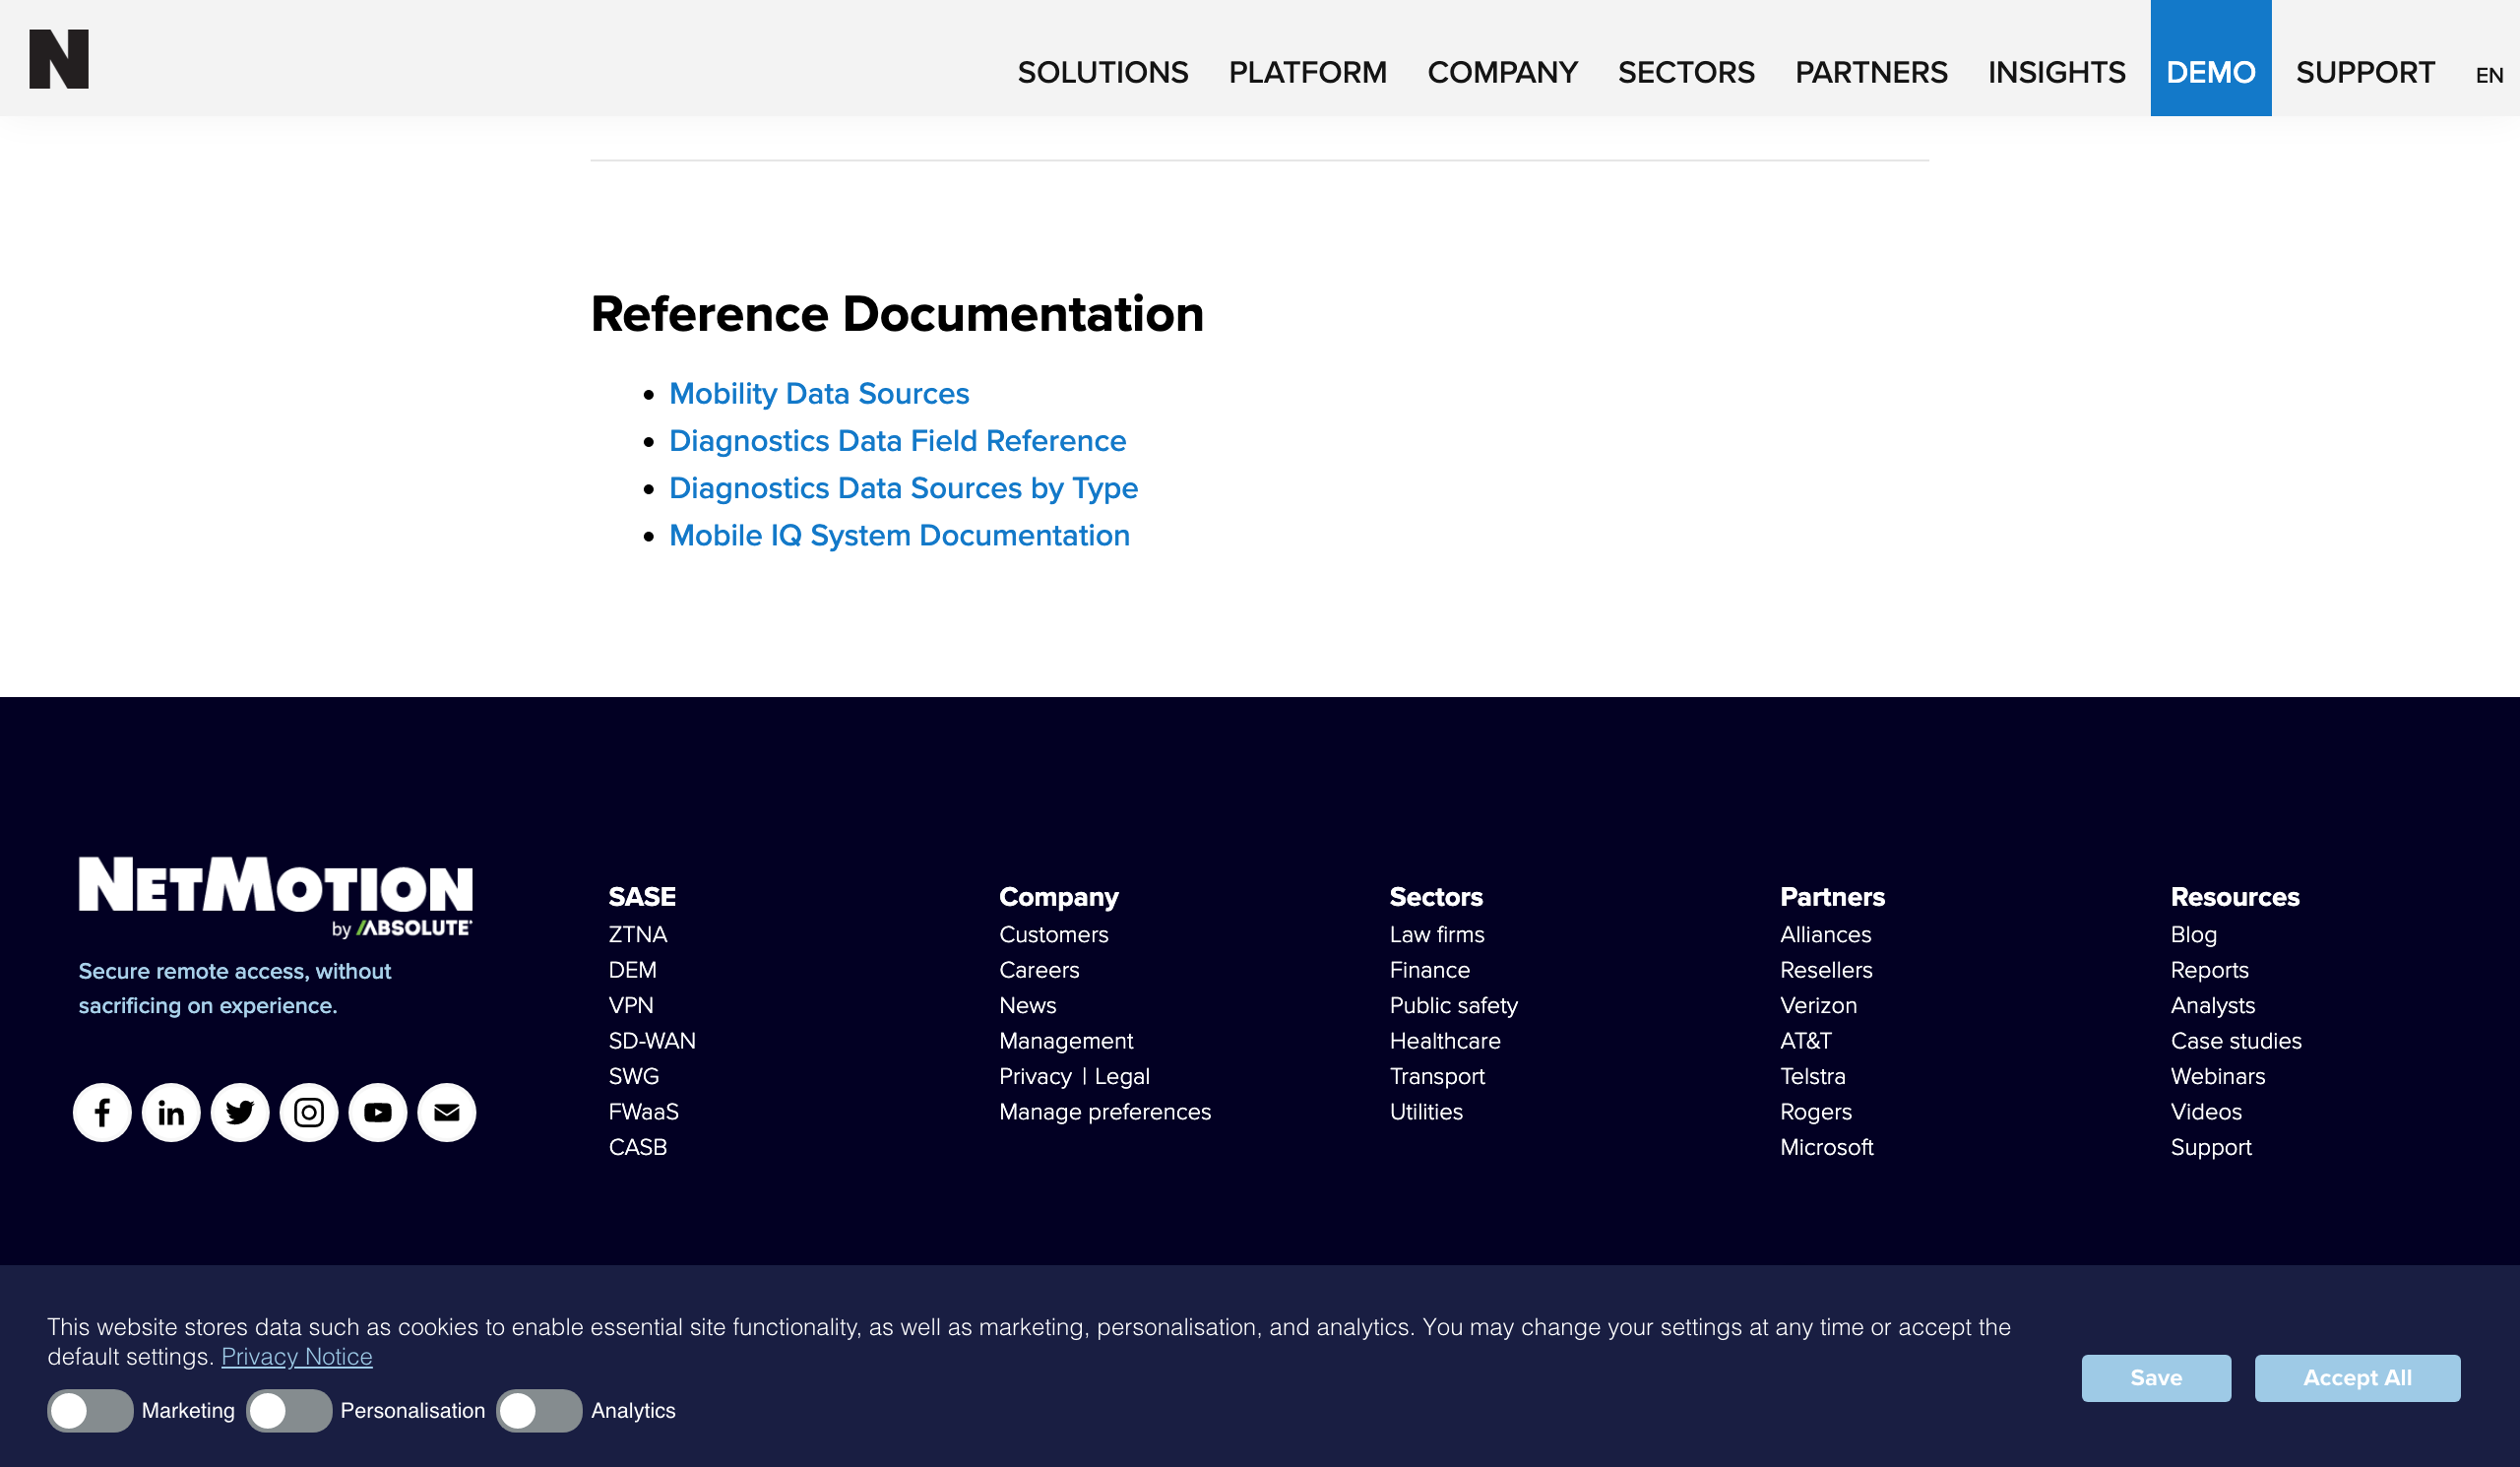Open the Webinars footer link
This screenshot has height=1467, width=2520.
(x=2218, y=1076)
